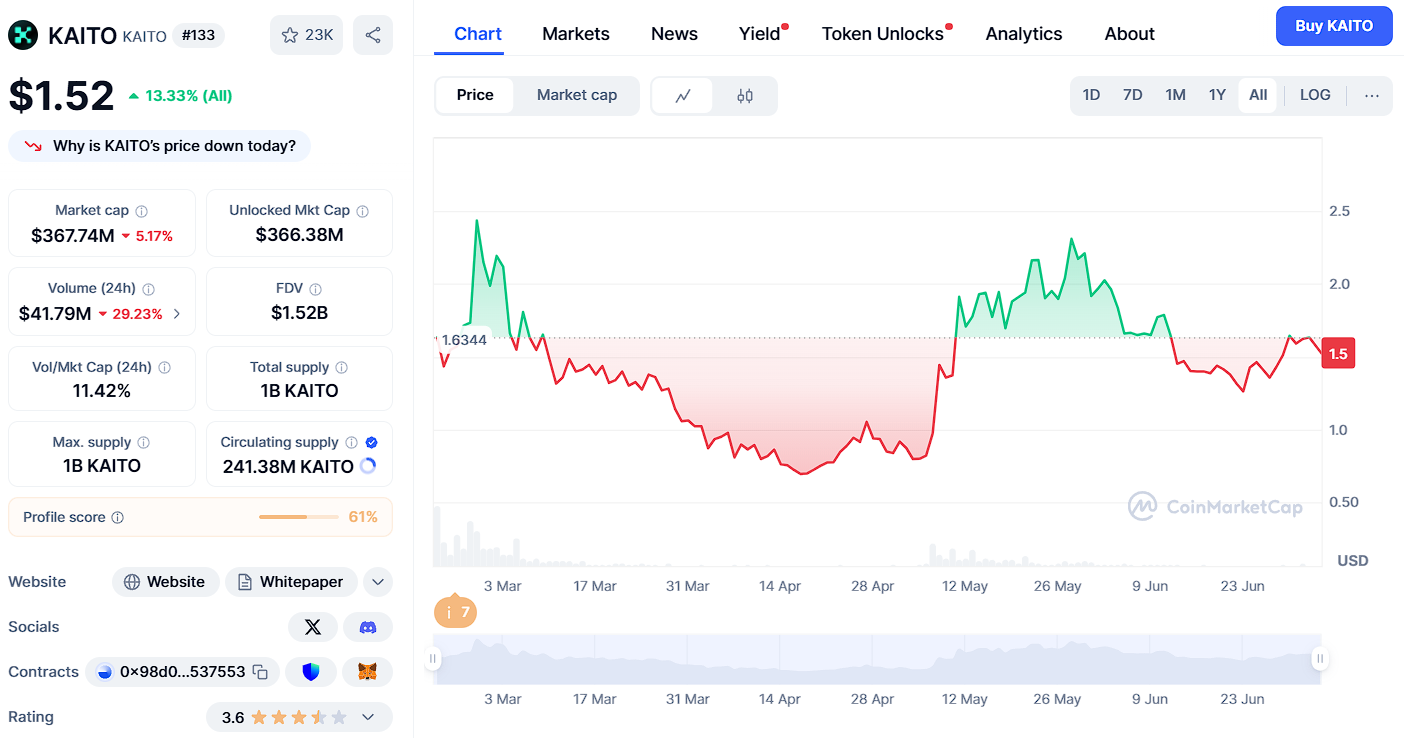Viewport: 1404px width, 738px height.
Task: Enable LOG scale on chart
Action: tap(1315, 95)
